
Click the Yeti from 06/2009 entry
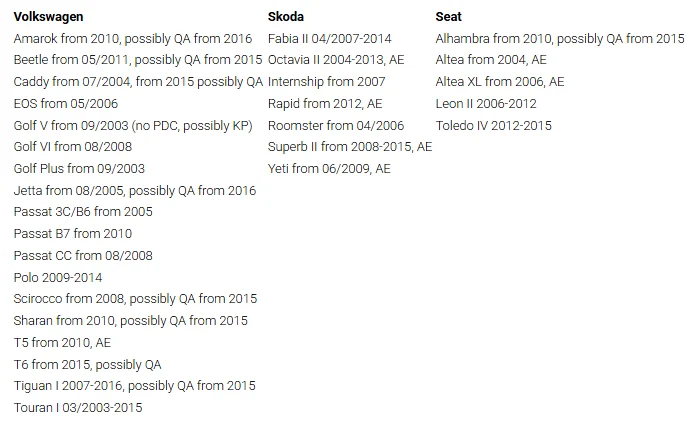click(329, 169)
